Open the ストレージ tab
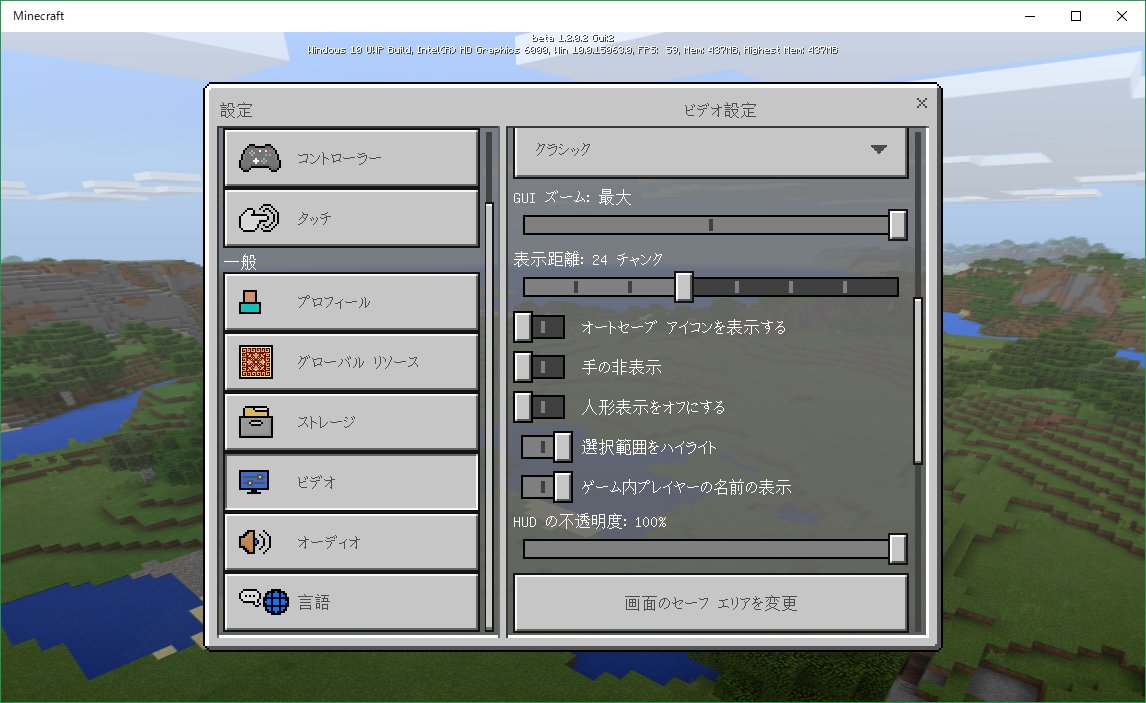1146x703 pixels. (352, 422)
